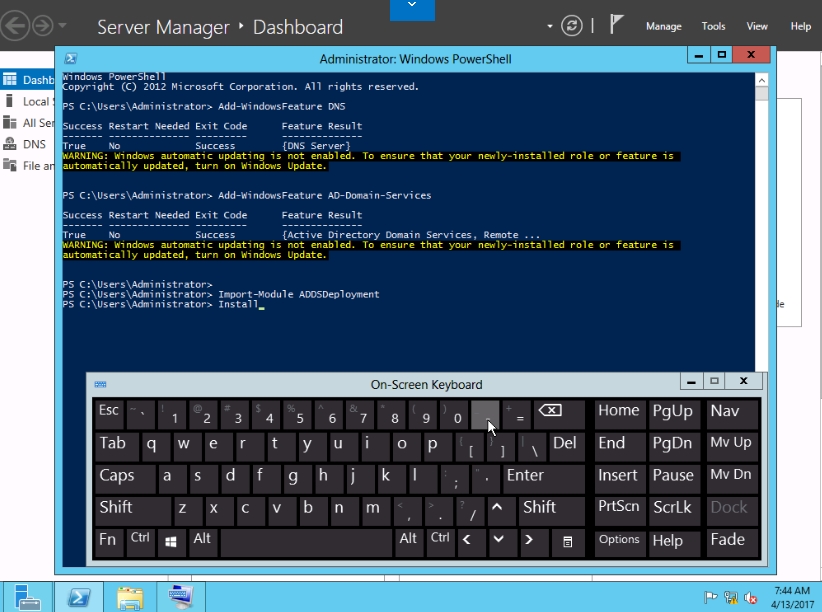Toggle the left Shift key
This screenshot has height=612, width=822.
tap(132, 510)
